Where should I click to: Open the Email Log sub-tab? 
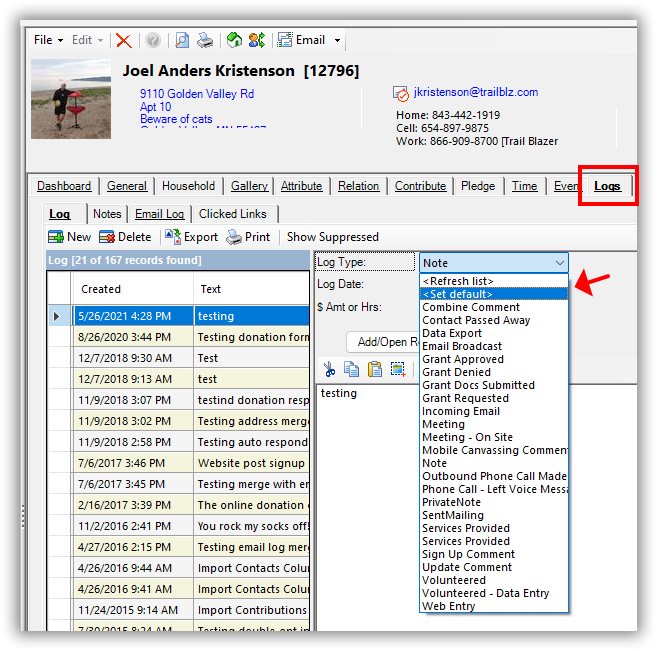[160, 214]
